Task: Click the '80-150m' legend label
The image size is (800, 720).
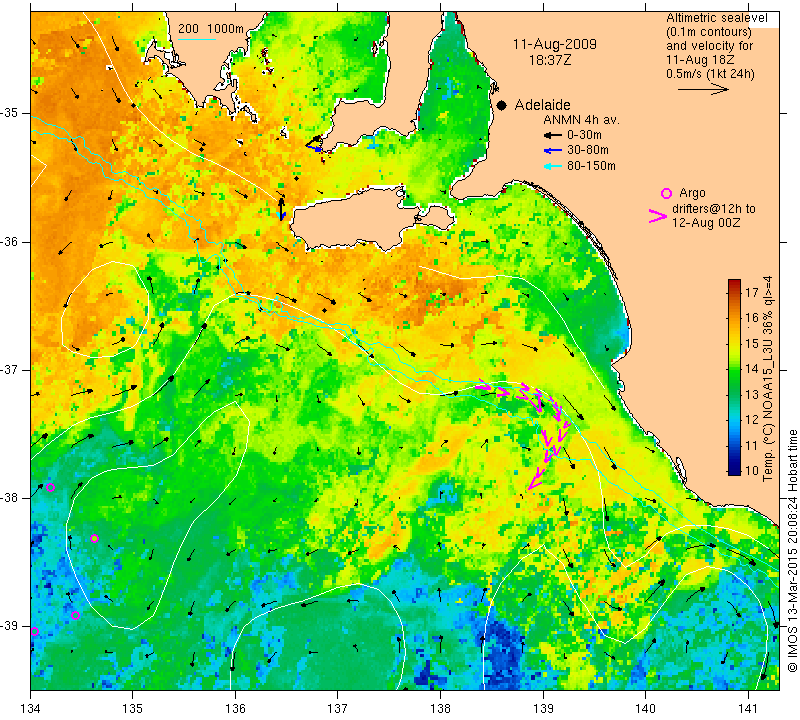Action: [x=591, y=166]
